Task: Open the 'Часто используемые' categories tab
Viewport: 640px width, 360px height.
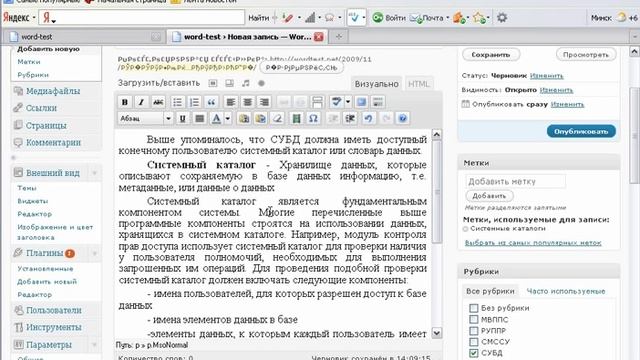Action: click(x=566, y=291)
